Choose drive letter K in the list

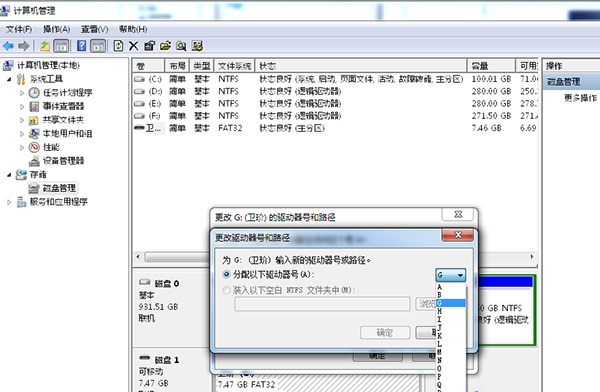(451, 336)
